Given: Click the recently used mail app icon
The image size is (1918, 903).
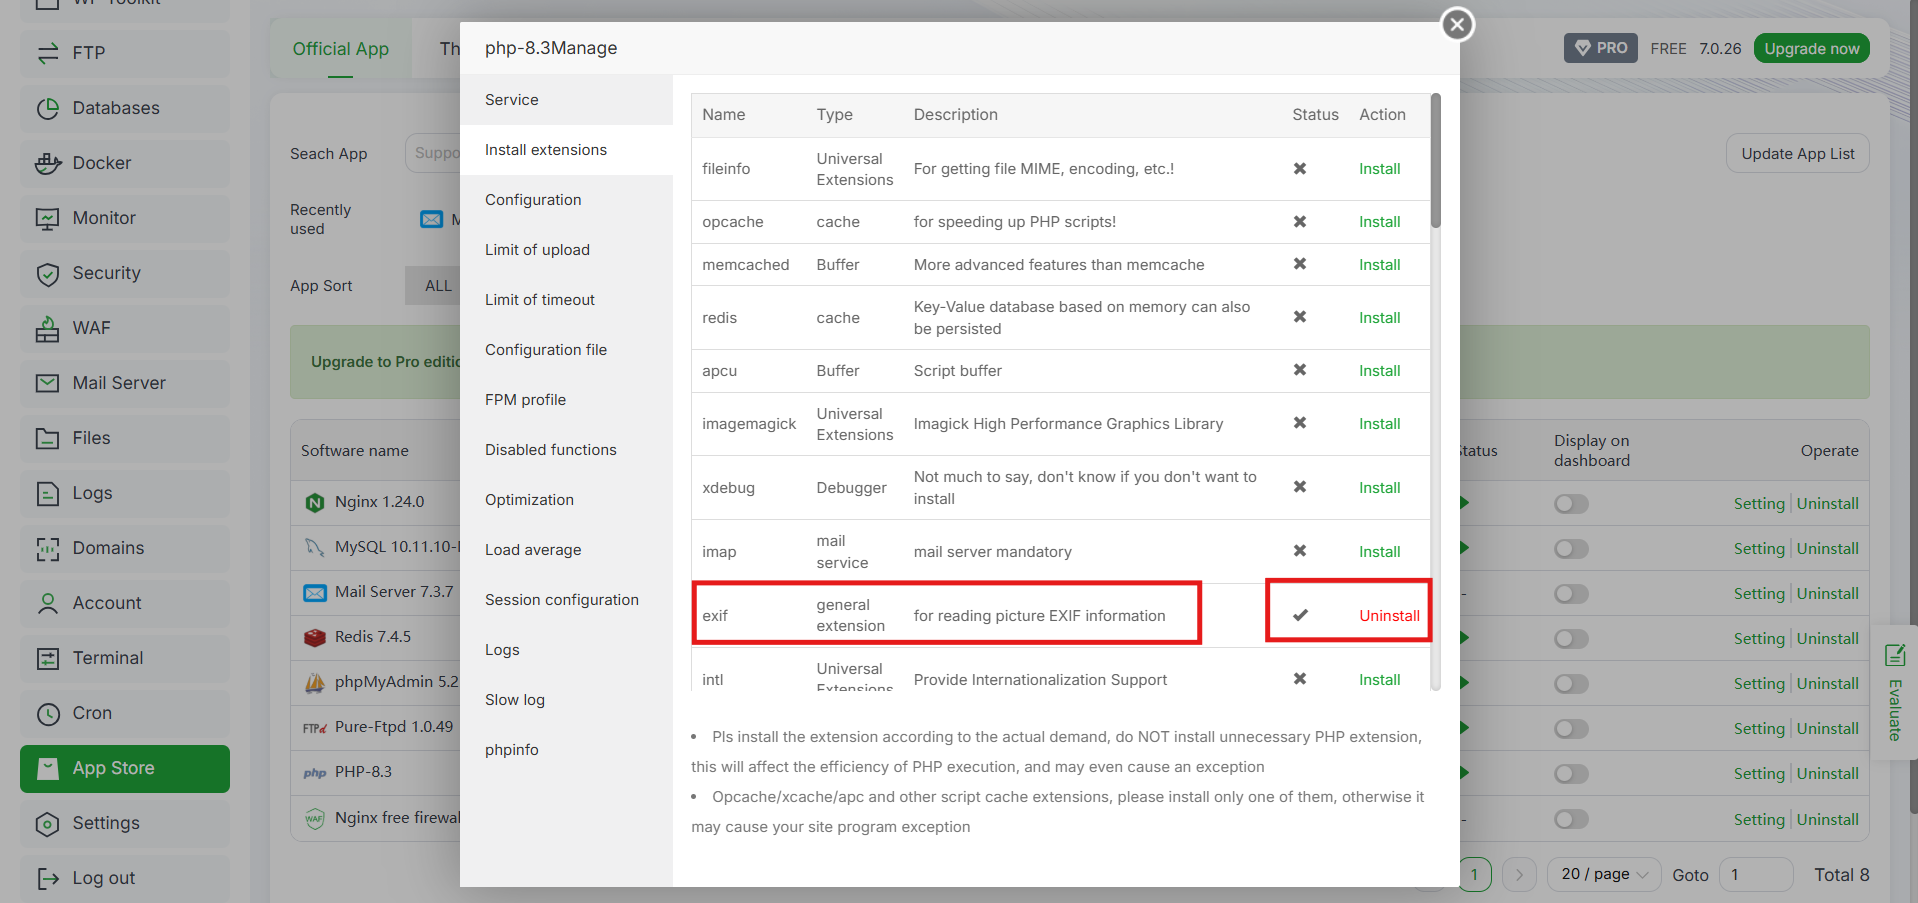Looking at the screenshot, I should tap(432, 219).
